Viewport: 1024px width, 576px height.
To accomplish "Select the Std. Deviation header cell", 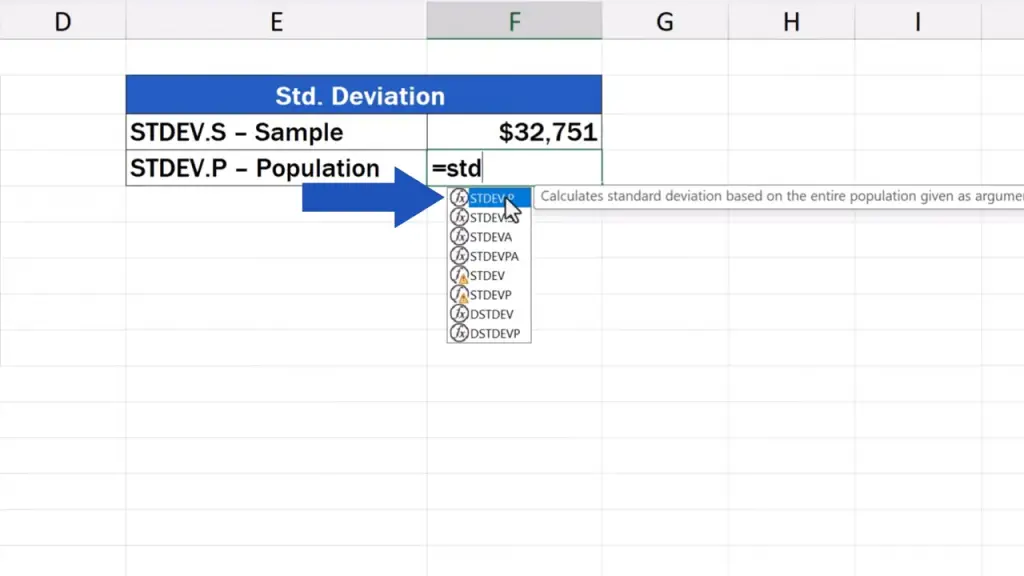I will pyautogui.click(x=363, y=96).
